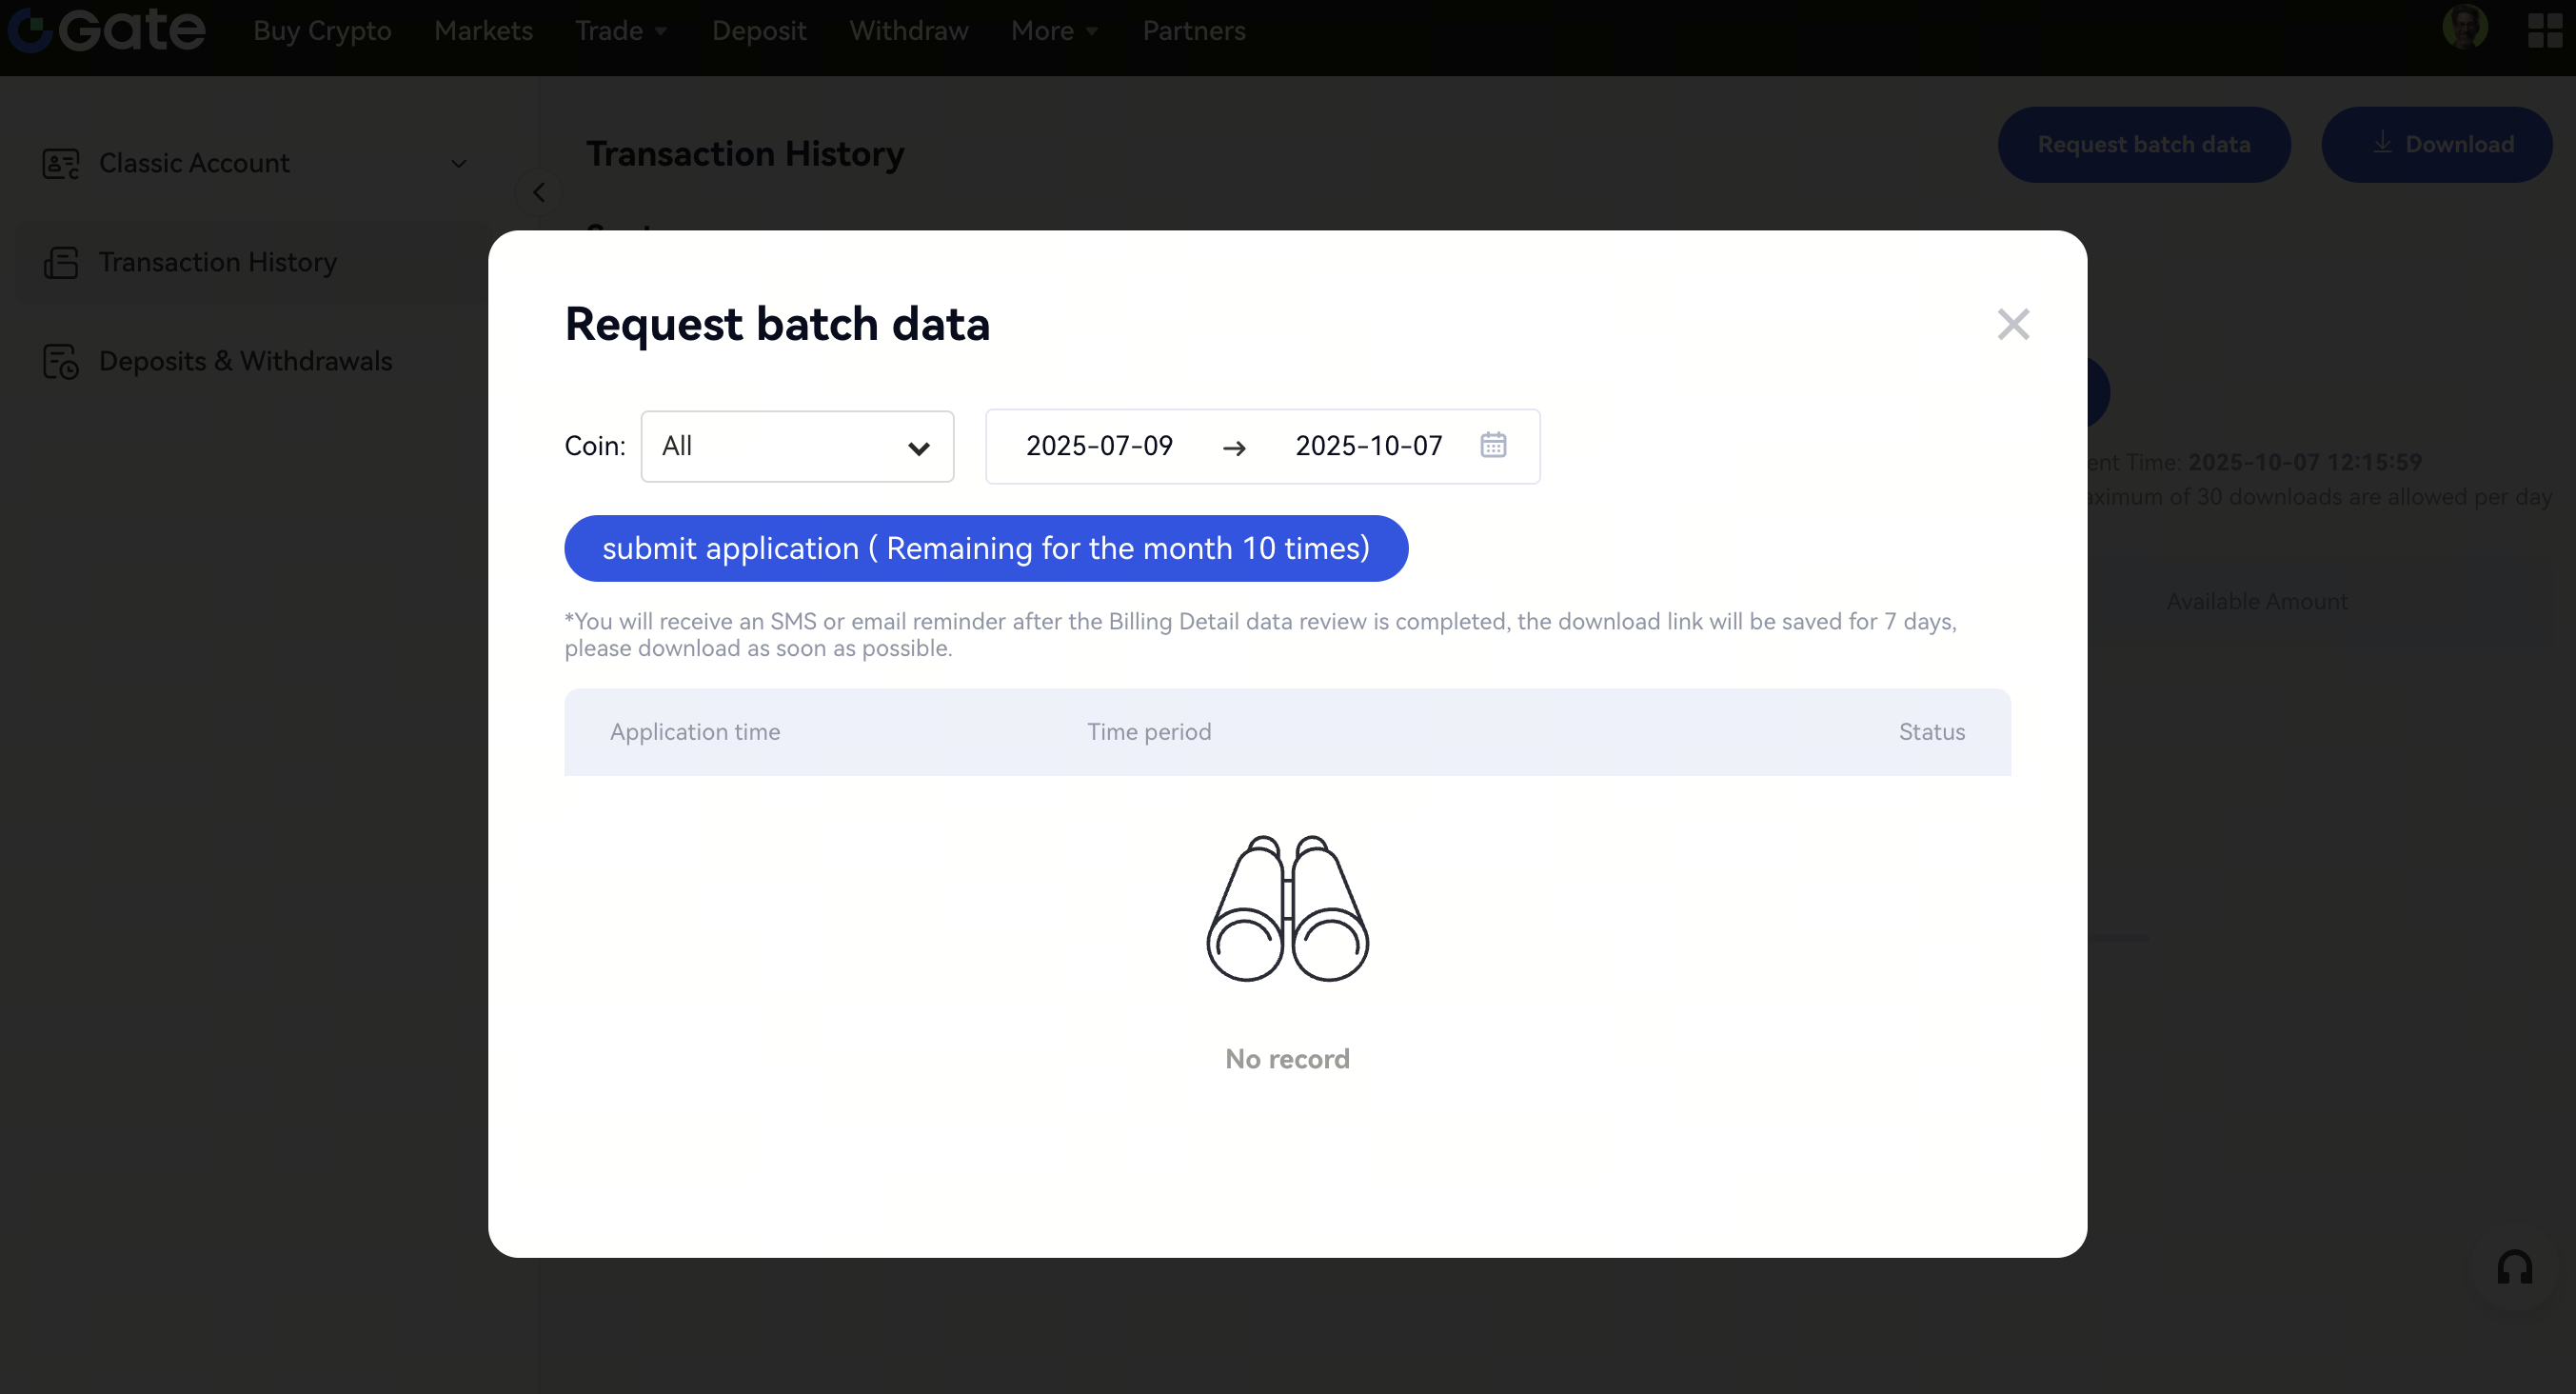Screen dimensions: 2576x1394
Task: Open the Buy Crypto nav item
Action: [x=322, y=31]
